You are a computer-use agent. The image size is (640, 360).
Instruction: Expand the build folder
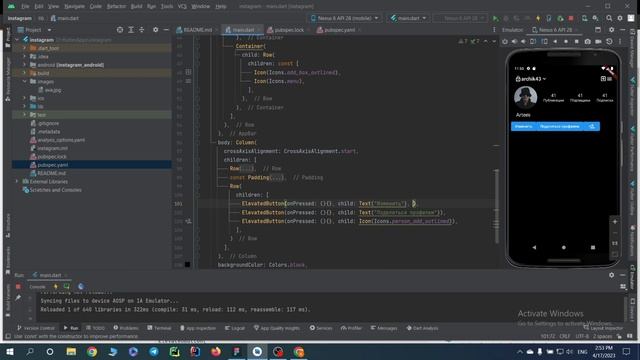pyautogui.click(x=24, y=73)
